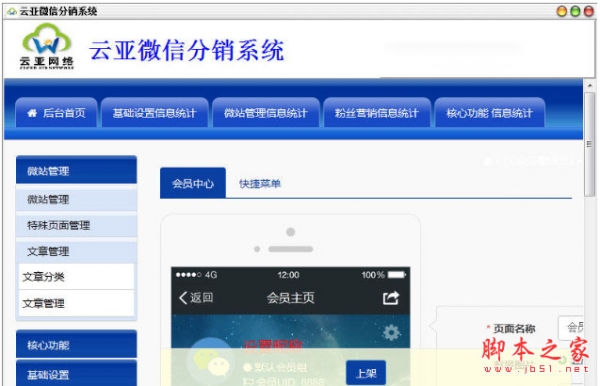Click the gear settings icon in member page
600x386 pixels.
(x=391, y=332)
